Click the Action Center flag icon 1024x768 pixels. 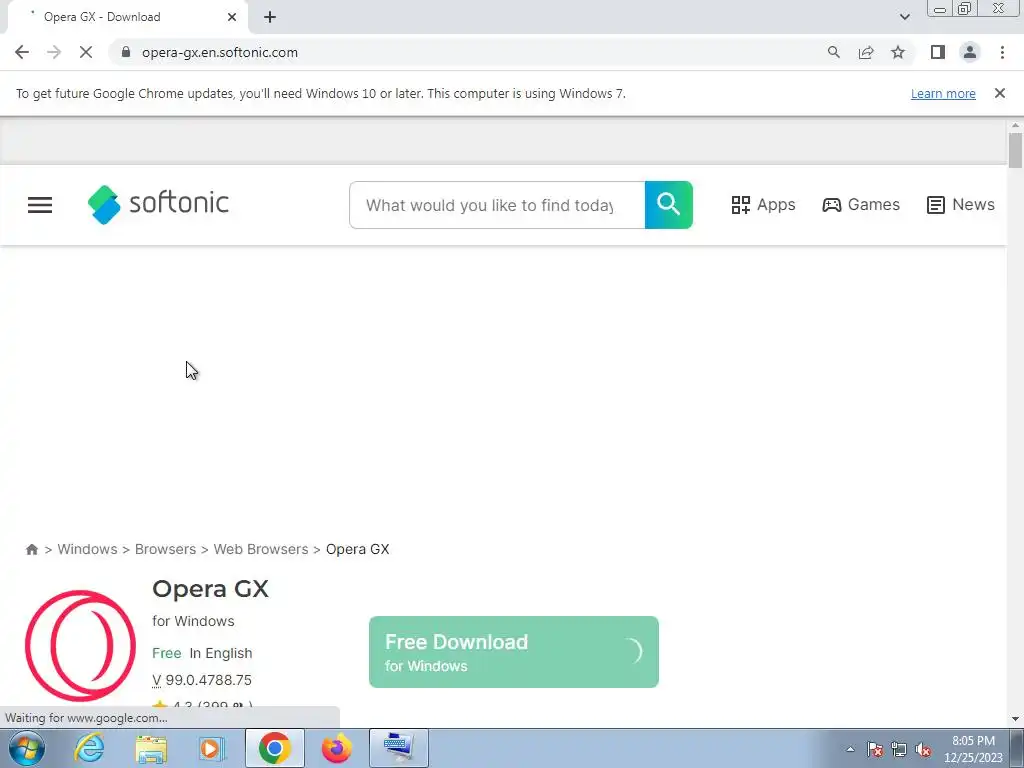click(875, 749)
